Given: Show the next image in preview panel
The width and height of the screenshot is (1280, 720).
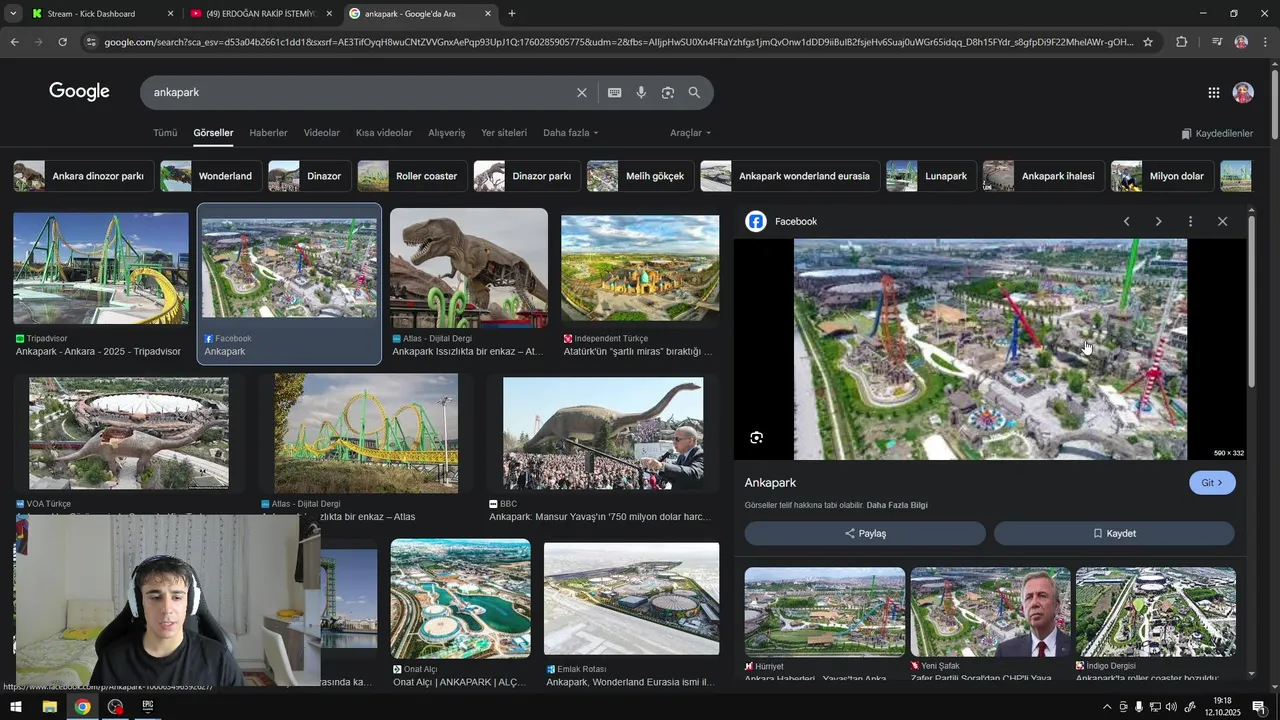Looking at the screenshot, I should click(x=1158, y=221).
